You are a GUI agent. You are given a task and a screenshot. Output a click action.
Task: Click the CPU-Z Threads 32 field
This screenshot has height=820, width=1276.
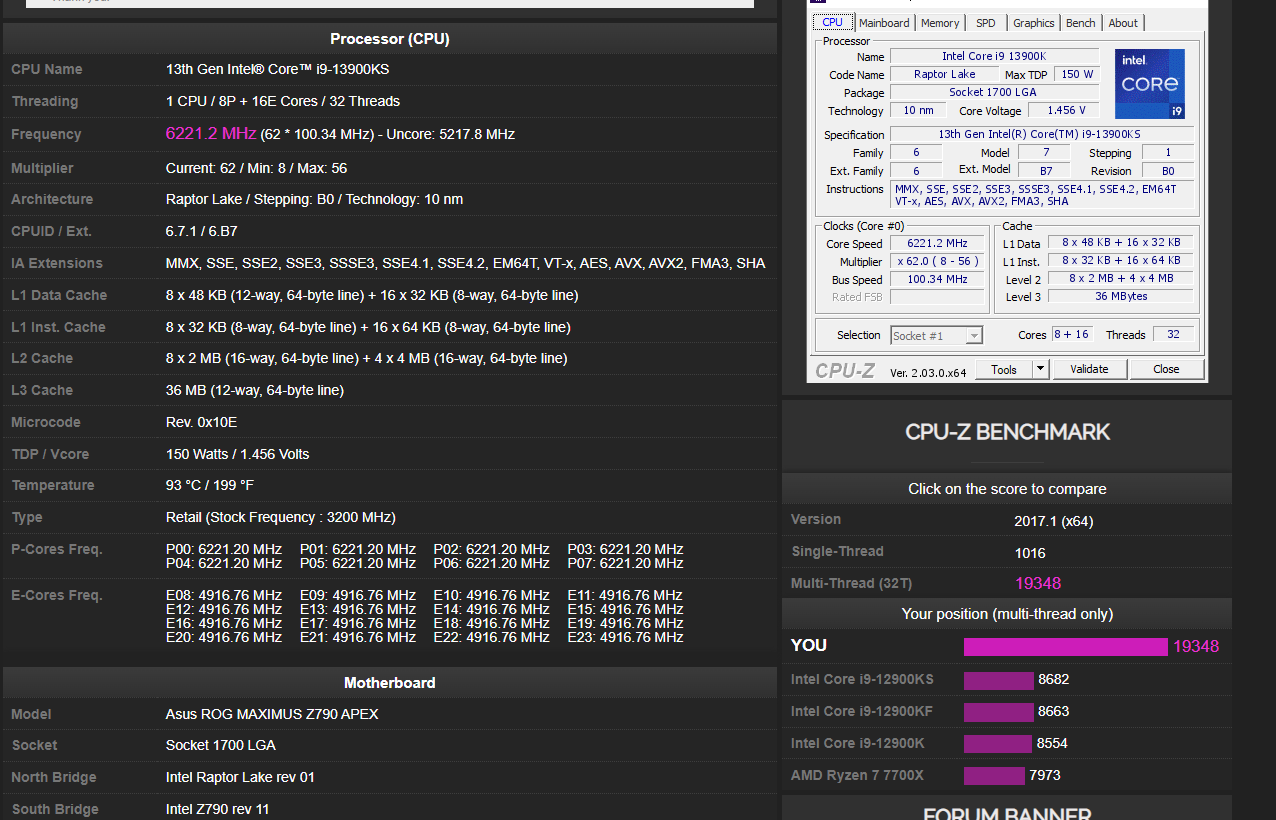point(1173,334)
